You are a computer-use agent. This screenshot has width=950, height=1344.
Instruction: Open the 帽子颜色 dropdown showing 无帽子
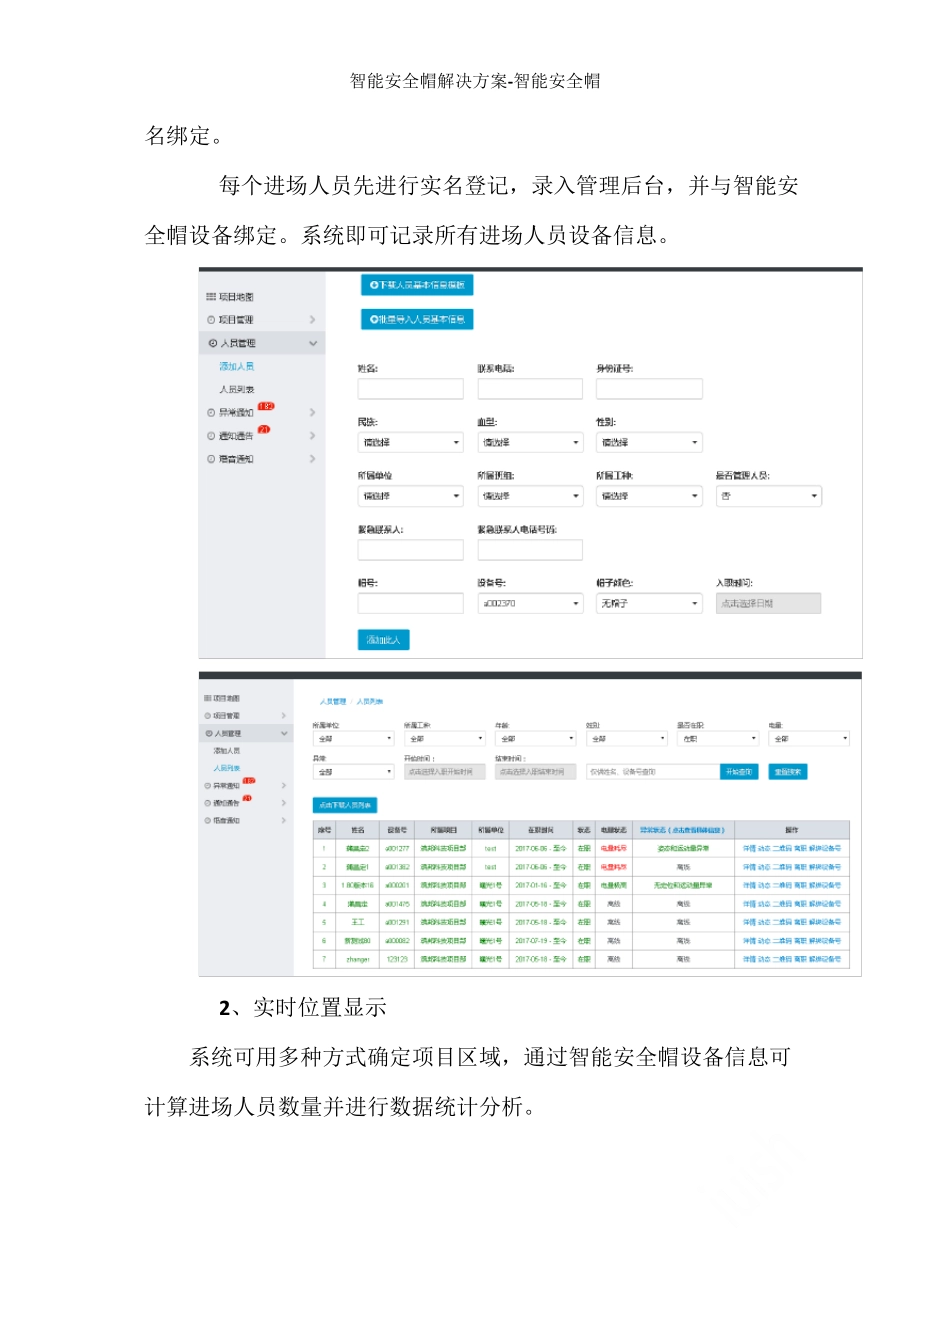click(x=650, y=603)
